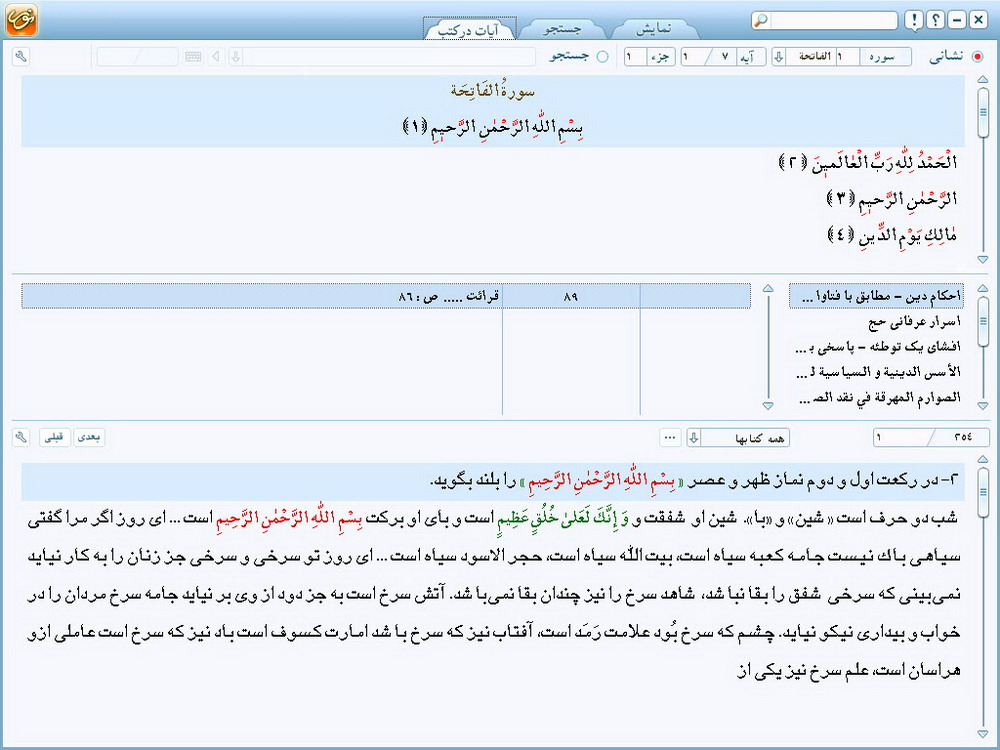The height and width of the screenshot is (750, 1000).
Task: Open the الفاتحة surah dropdown
Action: coord(779,57)
